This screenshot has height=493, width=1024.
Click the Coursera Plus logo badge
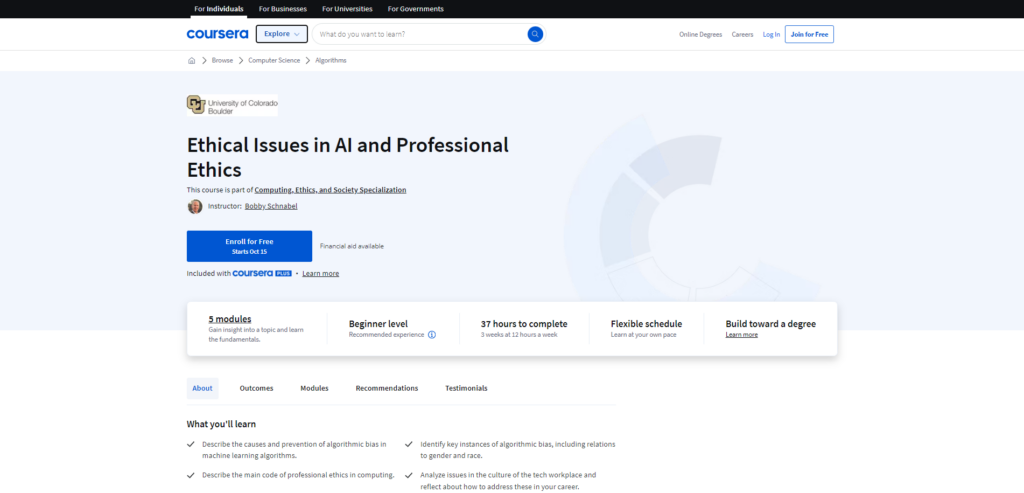[x=262, y=274]
